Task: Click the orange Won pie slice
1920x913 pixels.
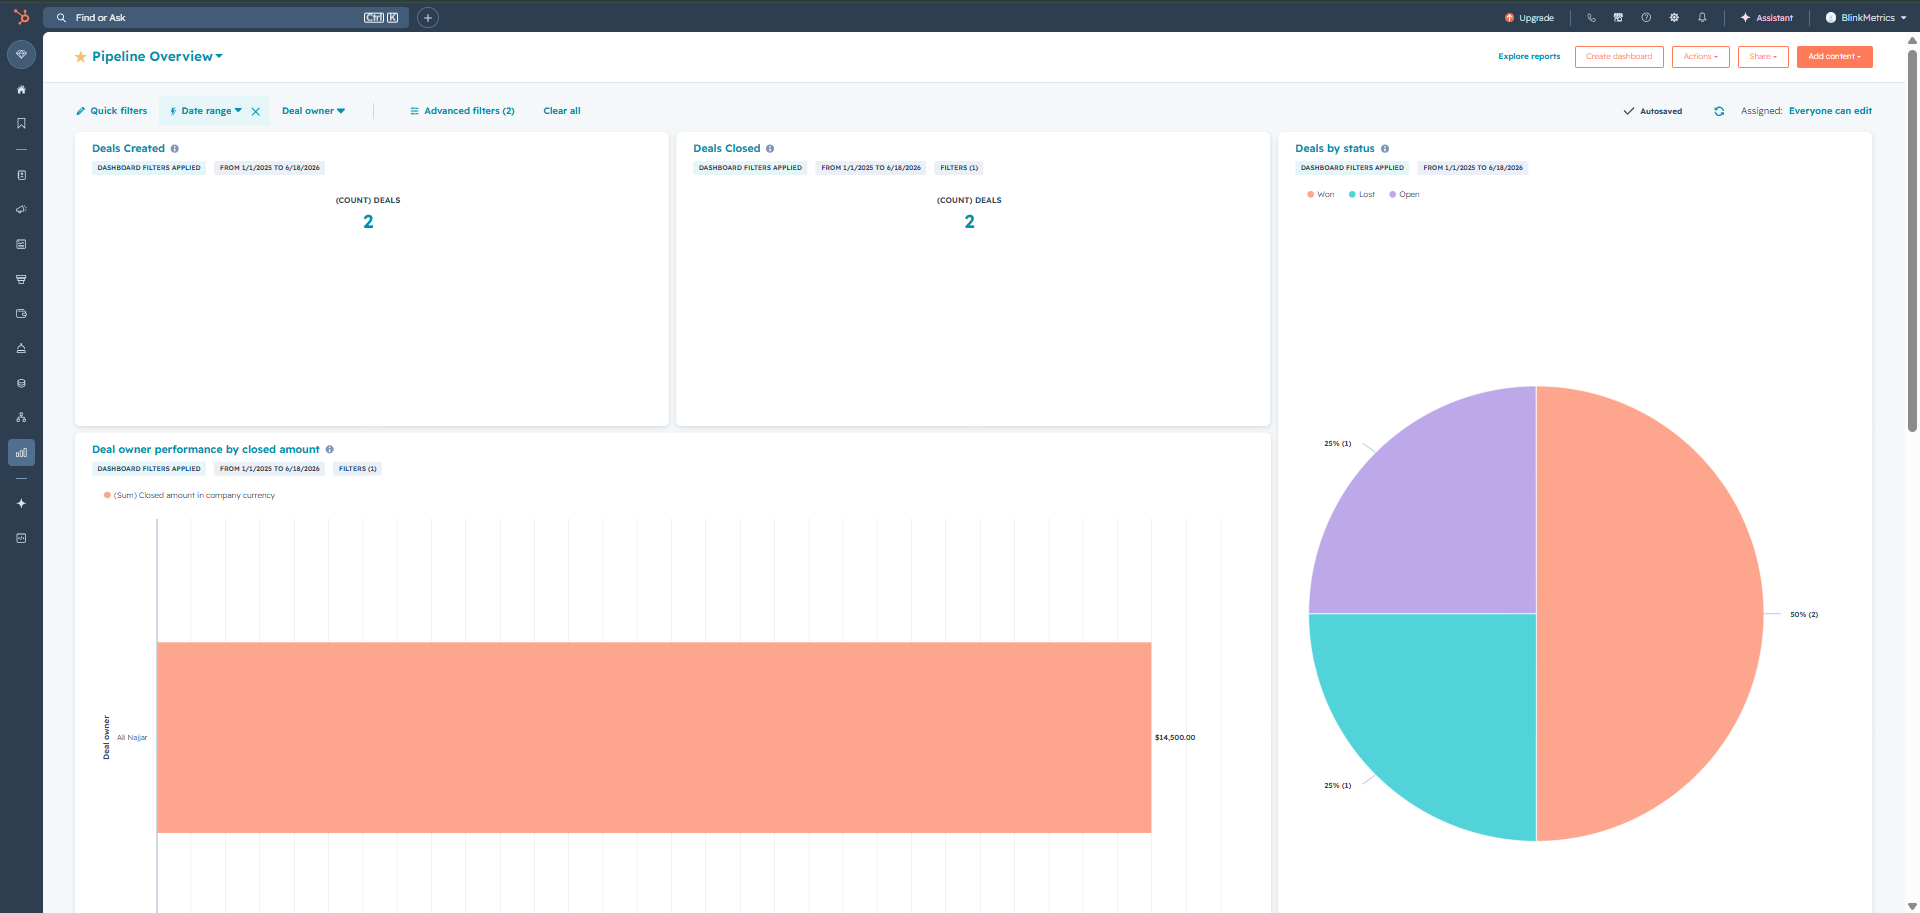Action: (x=1650, y=614)
